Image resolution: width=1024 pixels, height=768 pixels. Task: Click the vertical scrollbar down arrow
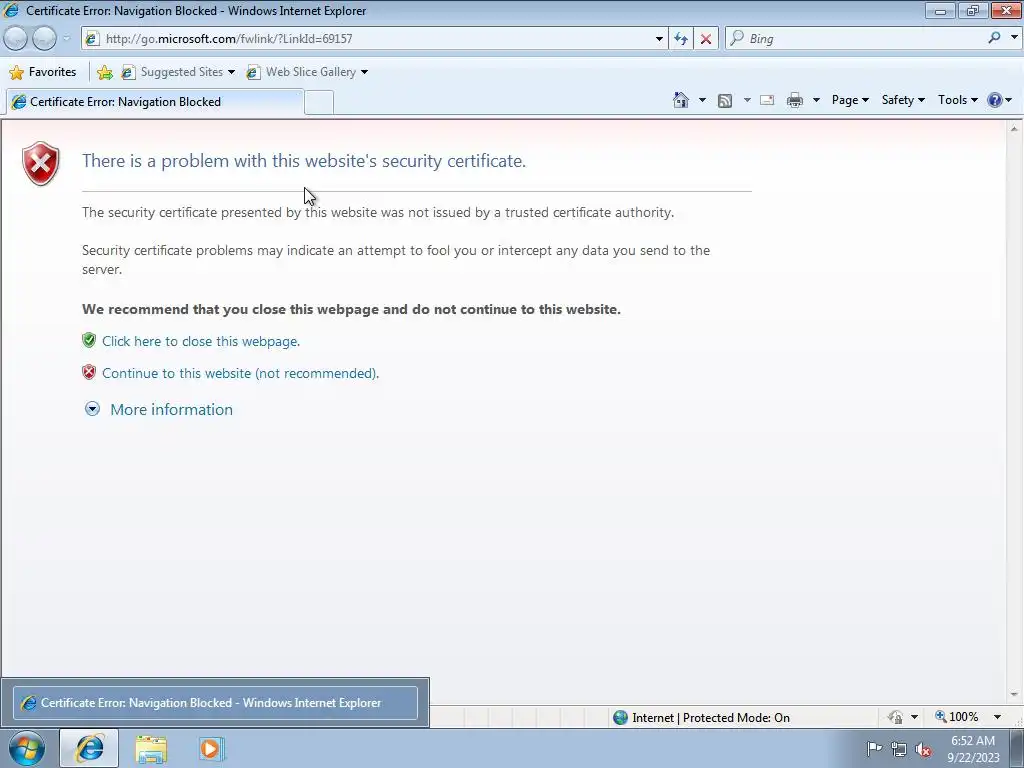tap(1014, 695)
